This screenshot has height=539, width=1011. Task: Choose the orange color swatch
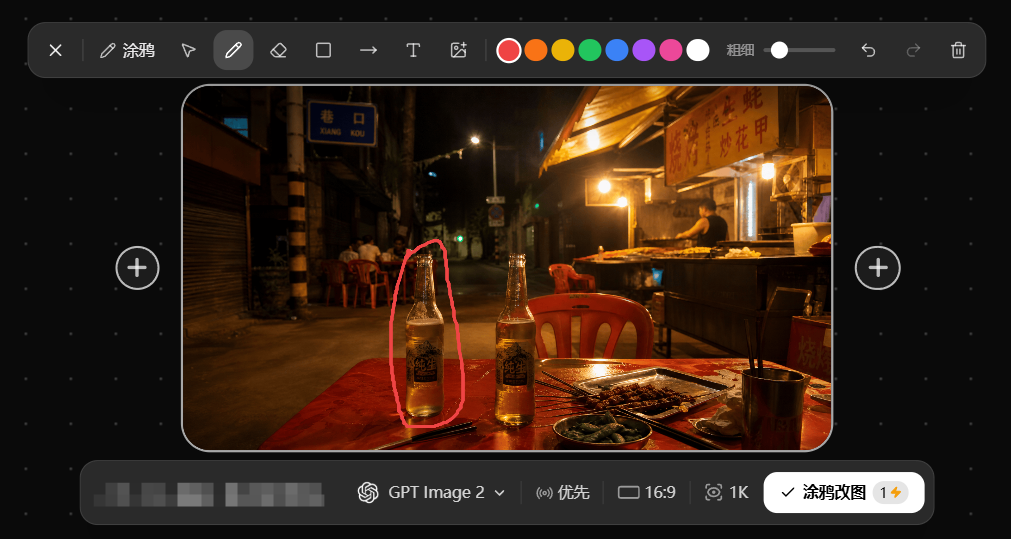click(536, 50)
